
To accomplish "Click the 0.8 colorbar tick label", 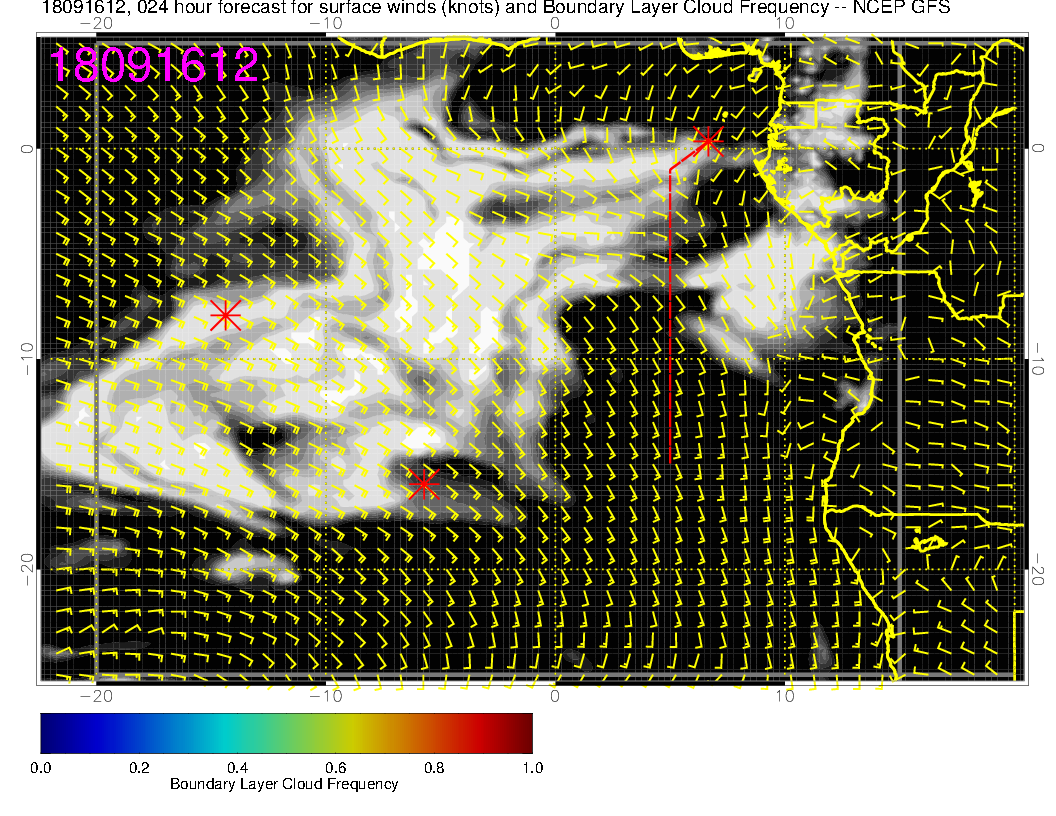I will tap(434, 767).
